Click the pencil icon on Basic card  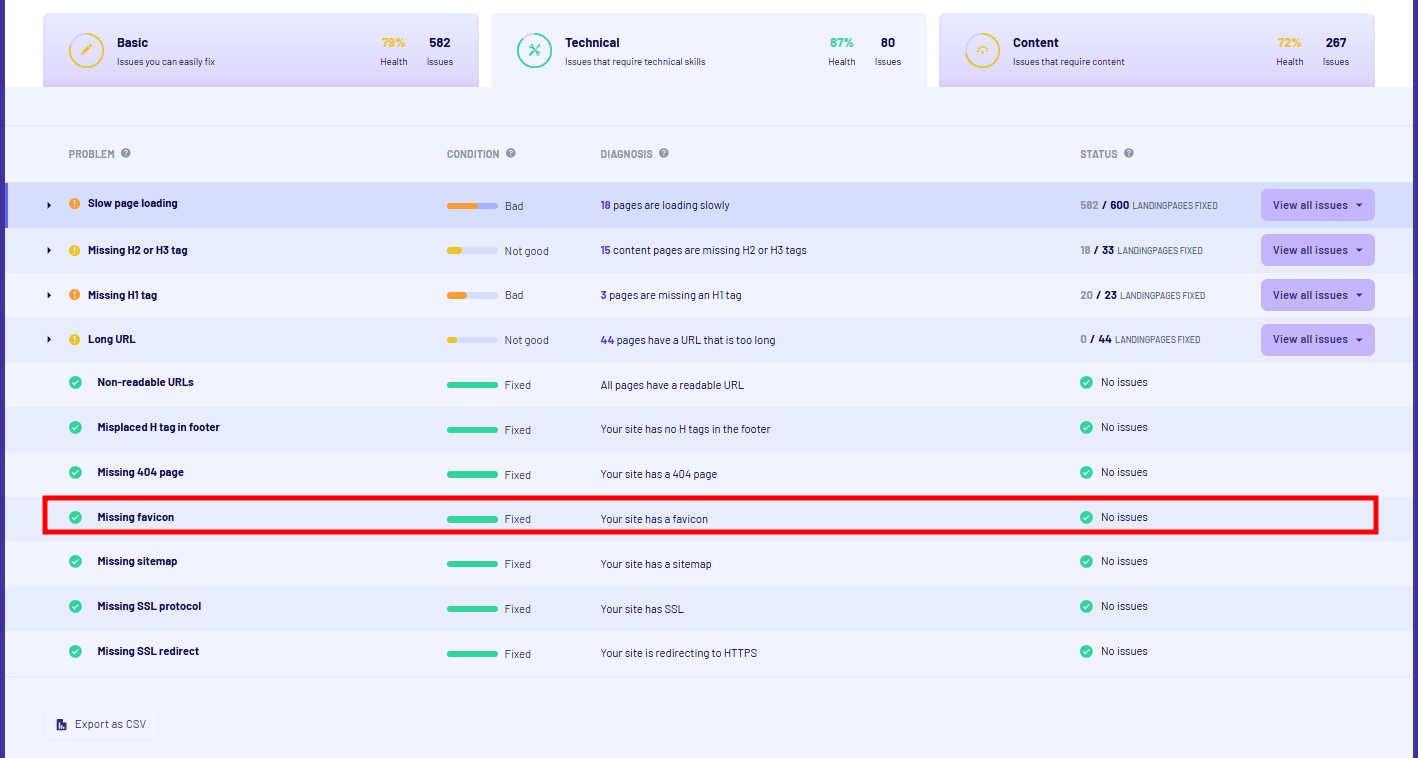click(86, 51)
